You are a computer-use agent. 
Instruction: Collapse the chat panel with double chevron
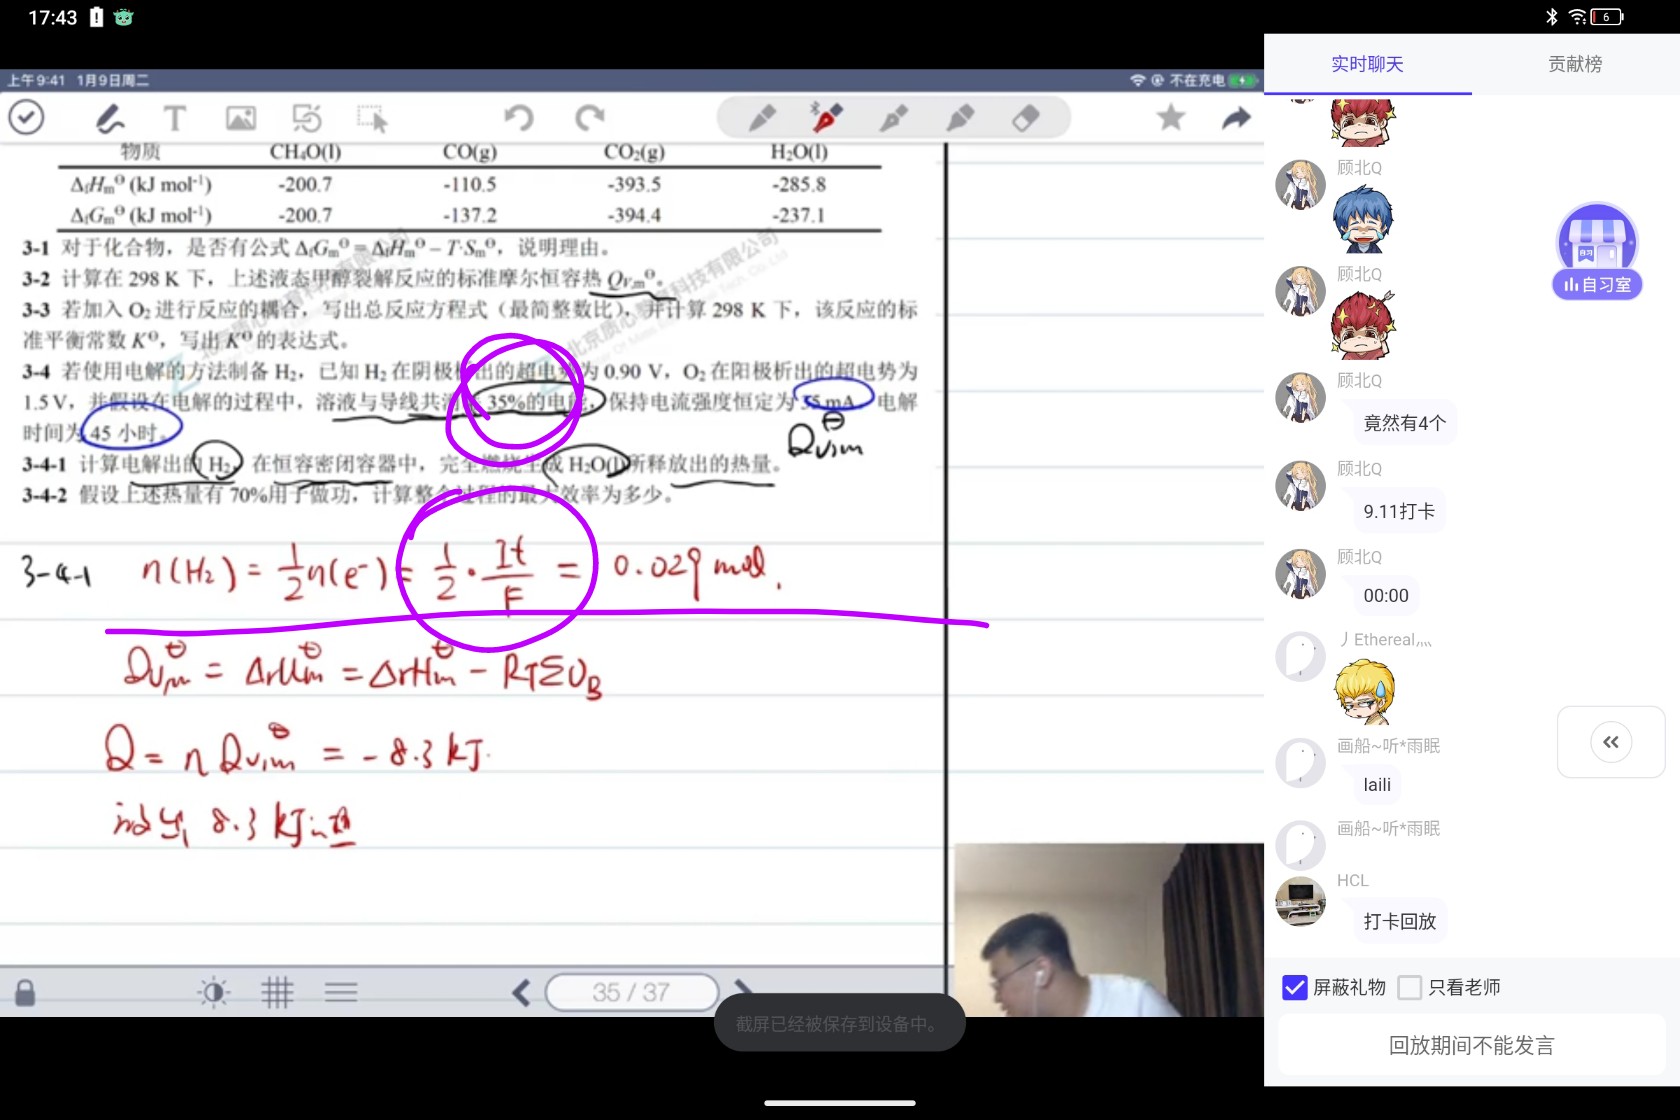pyautogui.click(x=1611, y=742)
